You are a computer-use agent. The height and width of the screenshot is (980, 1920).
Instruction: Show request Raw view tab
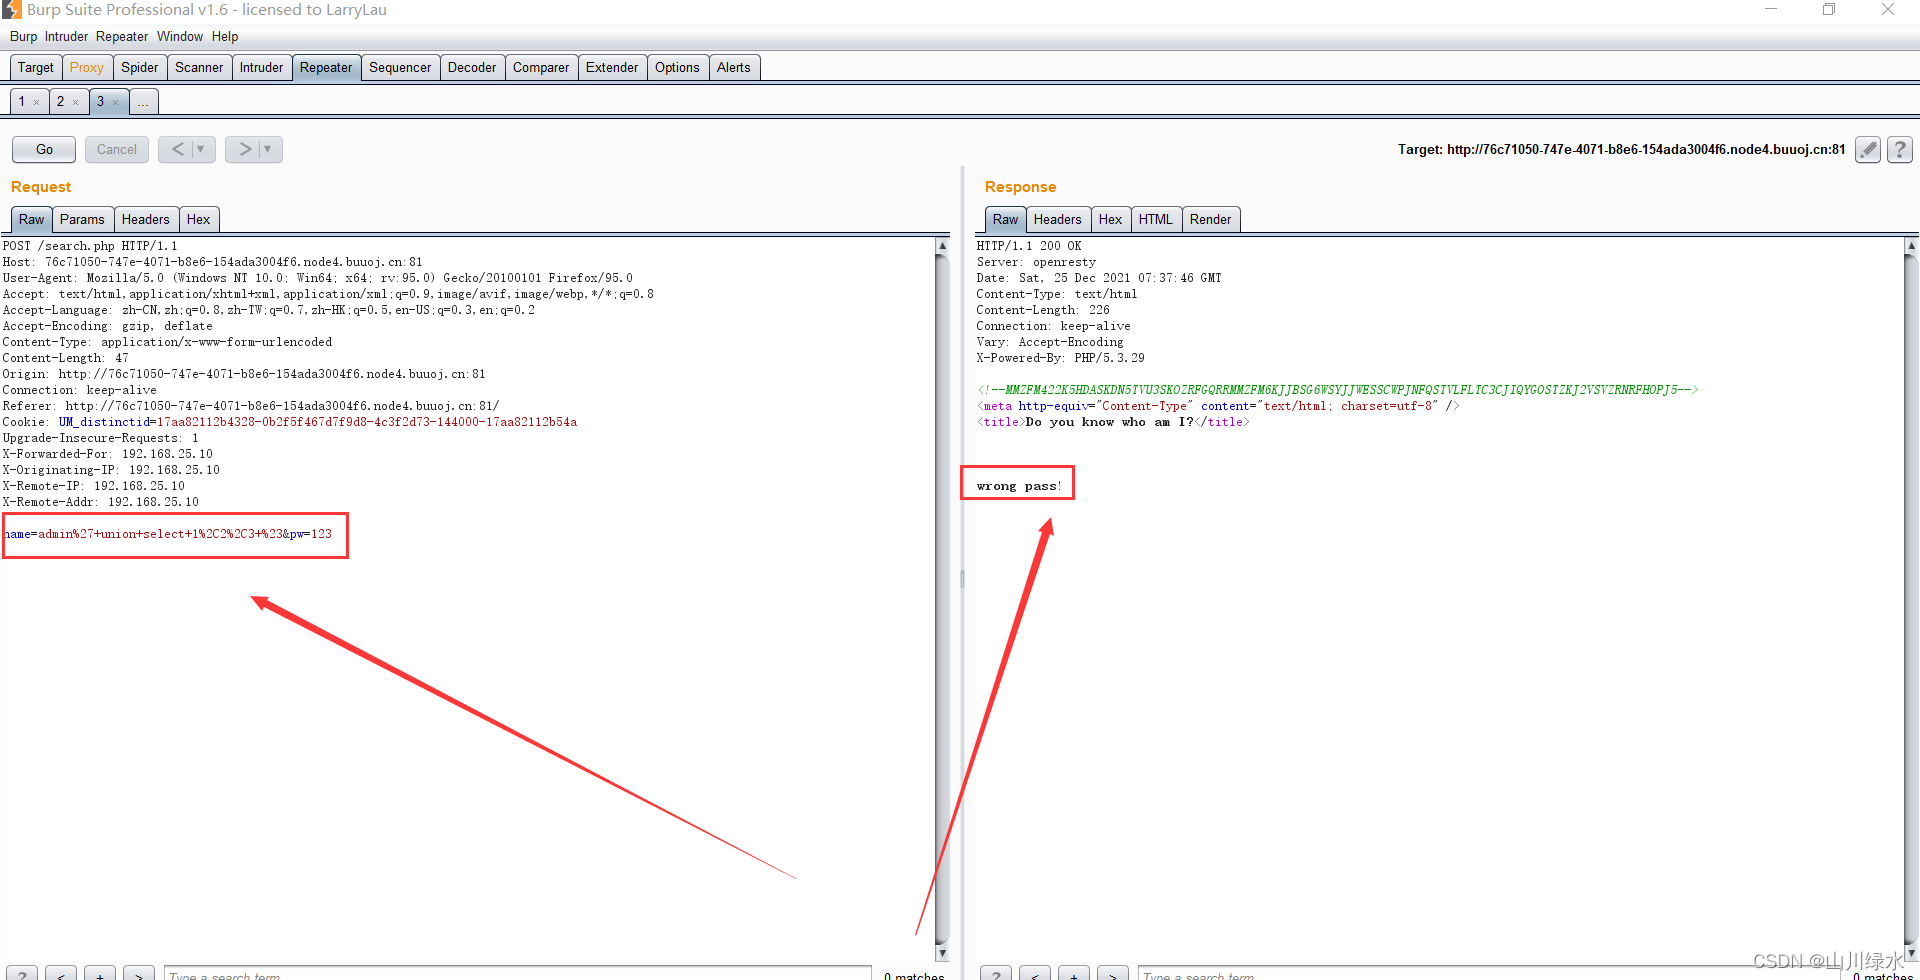click(x=31, y=219)
